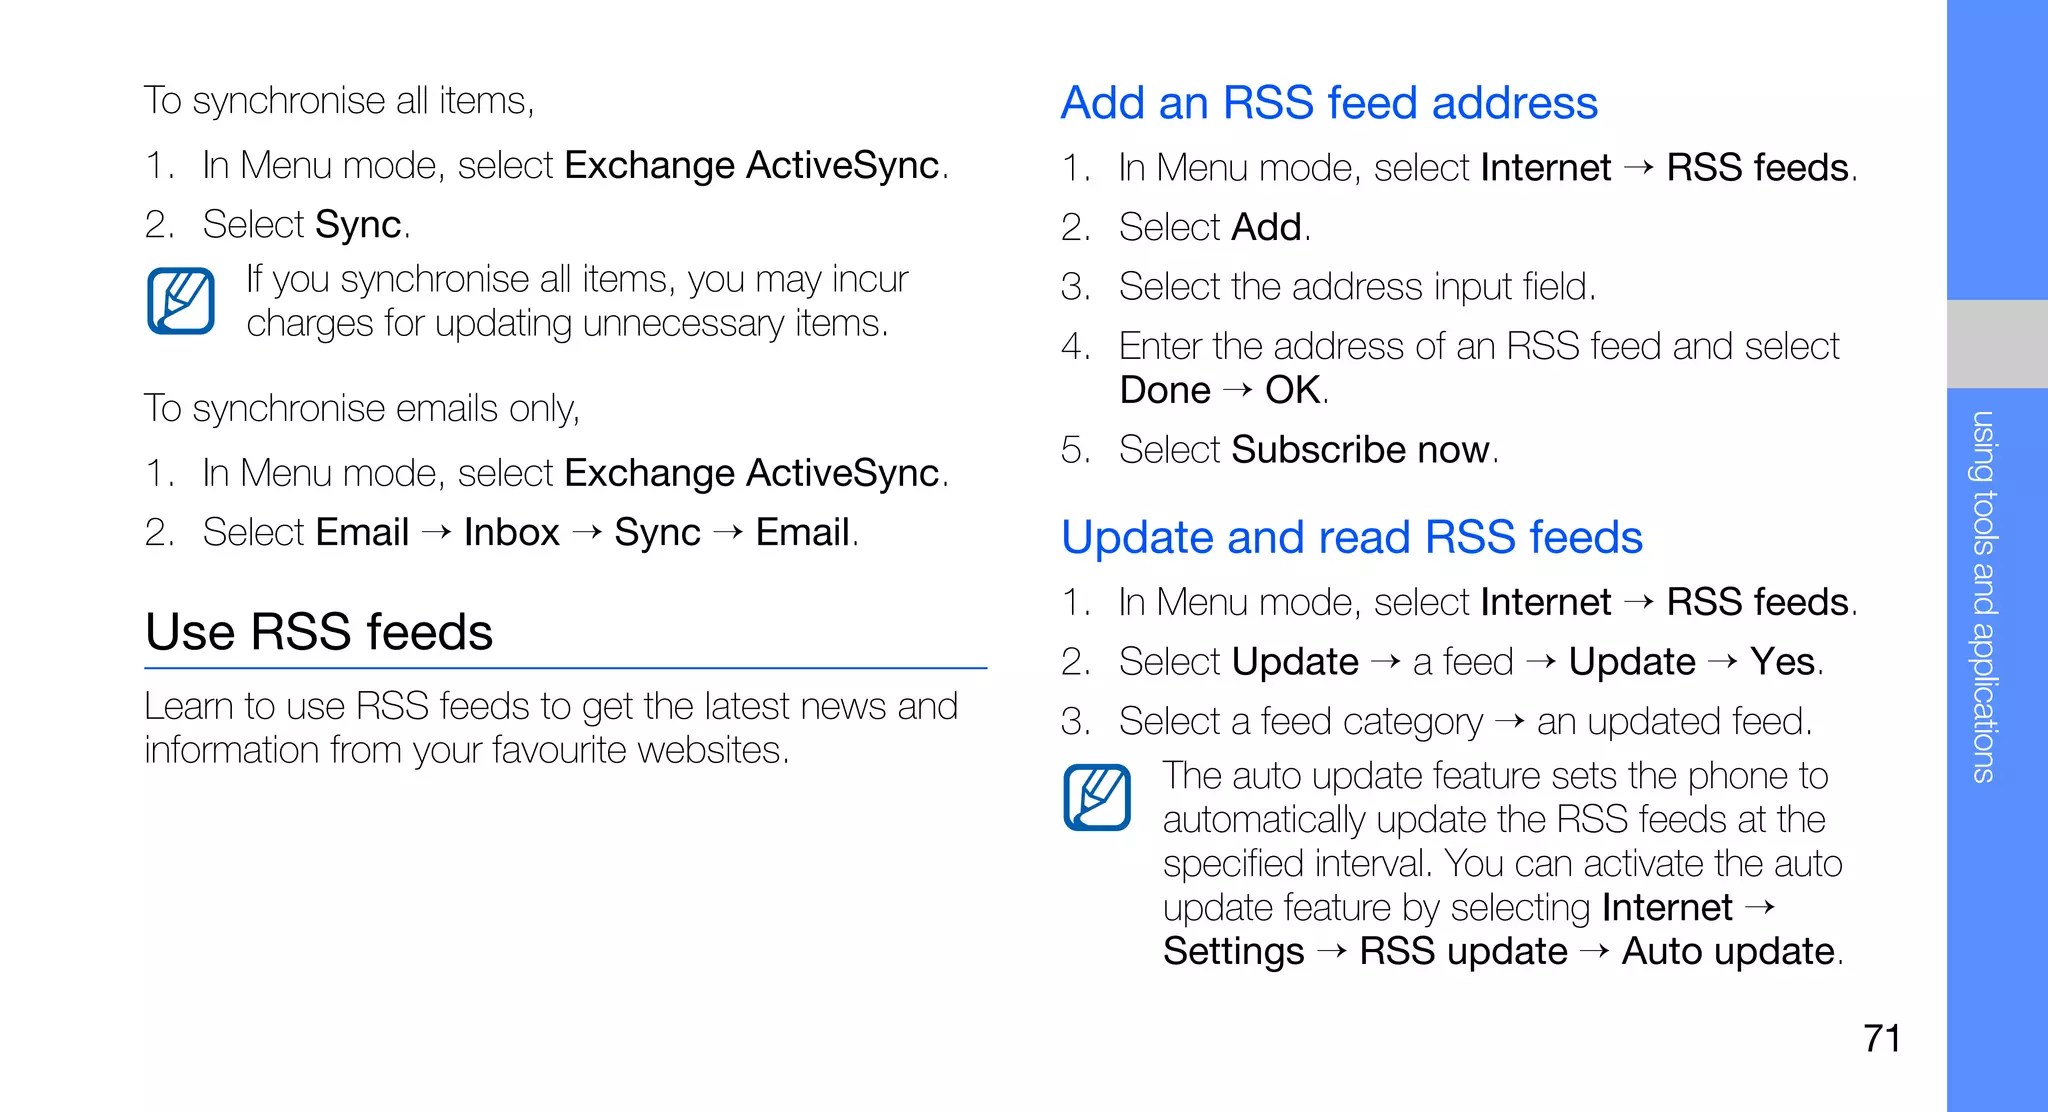Click step 'Select Email → Inbox → Sync → Email.'
The height and width of the screenshot is (1112, 2048).
[x=501, y=533]
